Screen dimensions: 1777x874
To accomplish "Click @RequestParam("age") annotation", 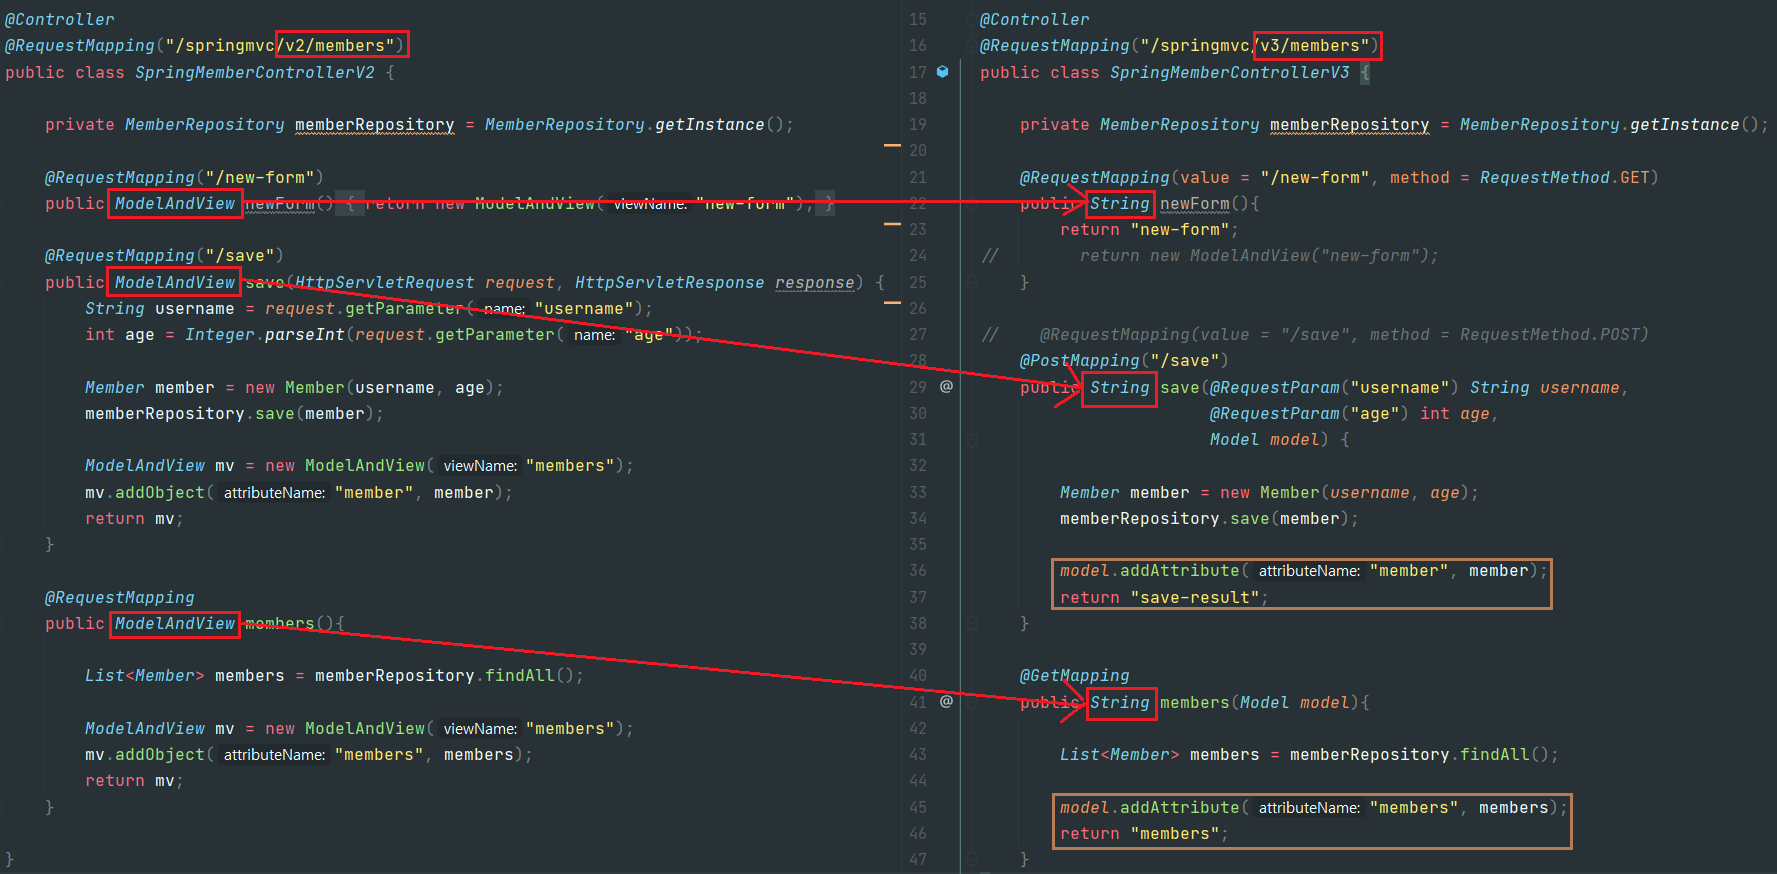I will tap(1309, 414).
